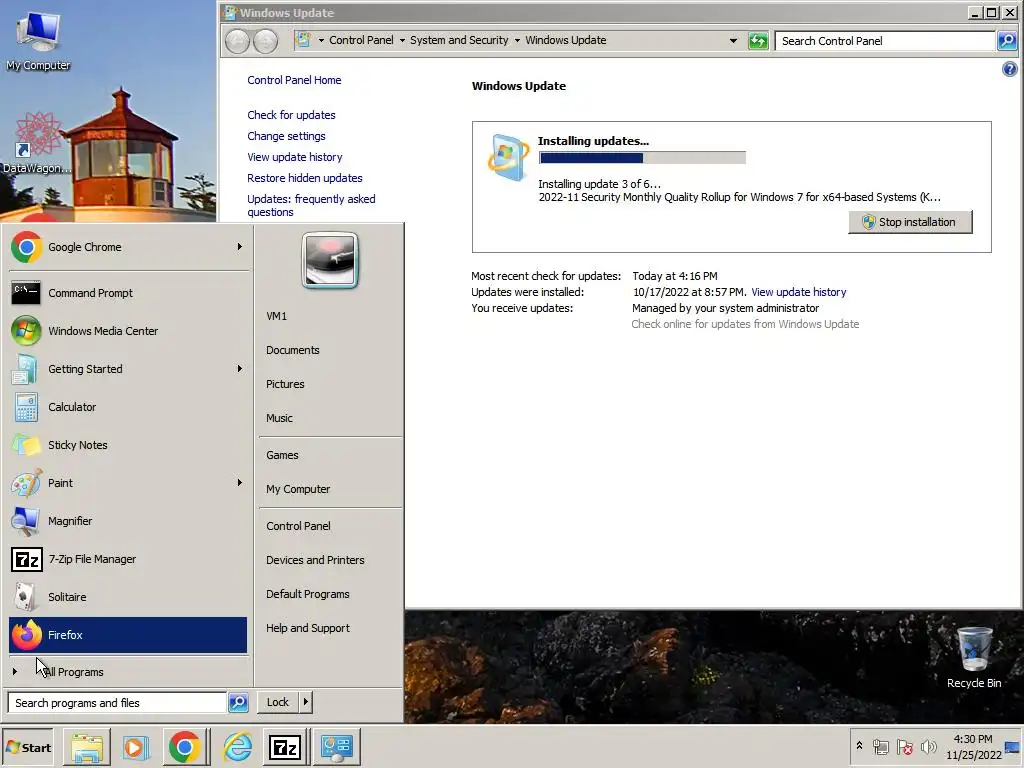1024x768 pixels.
Task: Open Magnifier from Start menu
Action: pyautogui.click(x=128, y=520)
